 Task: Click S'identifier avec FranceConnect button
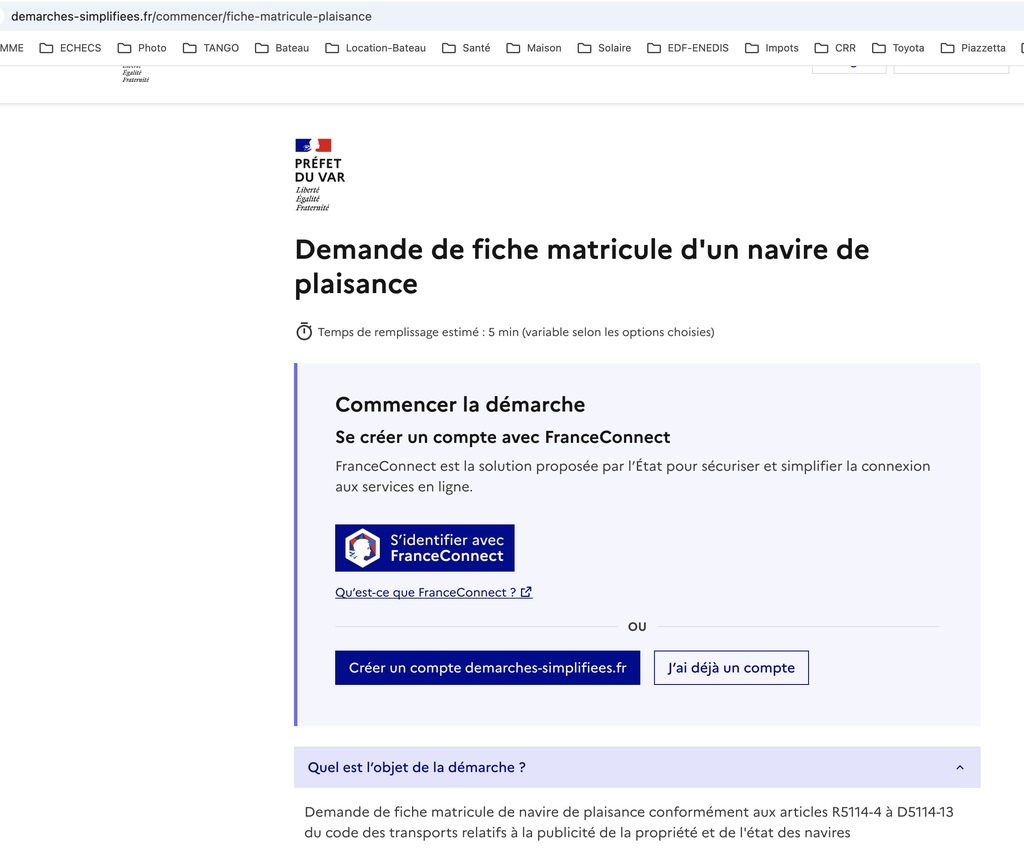click(424, 548)
